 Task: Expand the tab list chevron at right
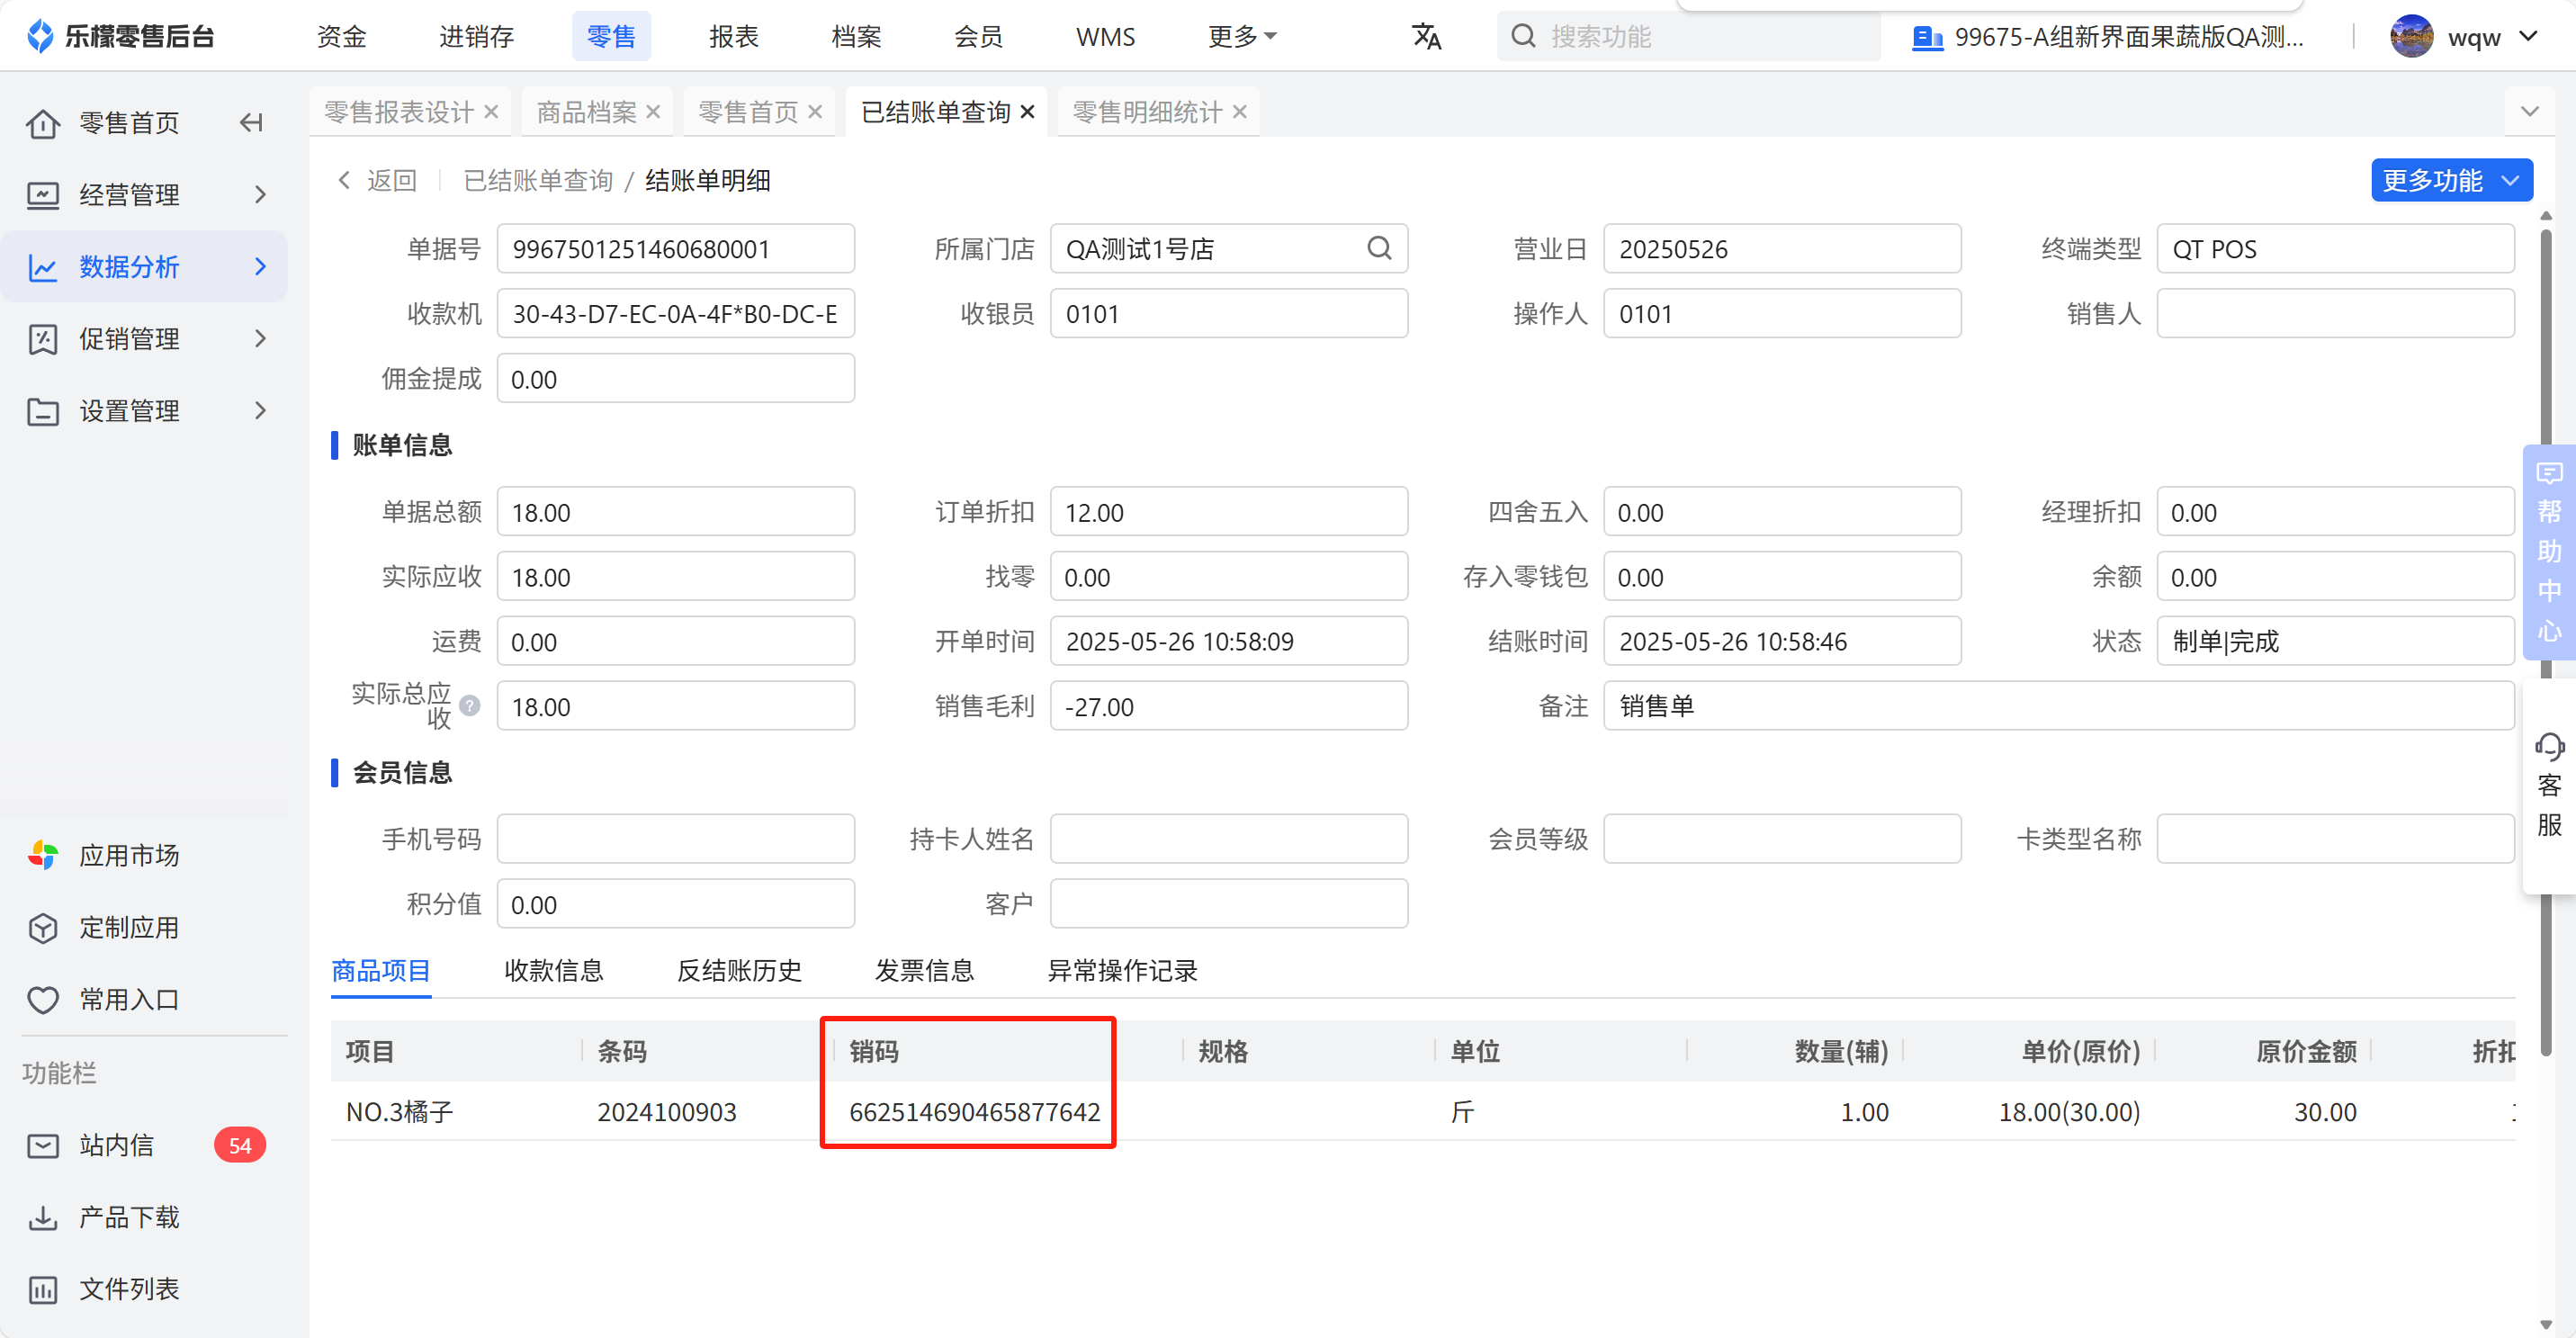pyautogui.click(x=2529, y=111)
